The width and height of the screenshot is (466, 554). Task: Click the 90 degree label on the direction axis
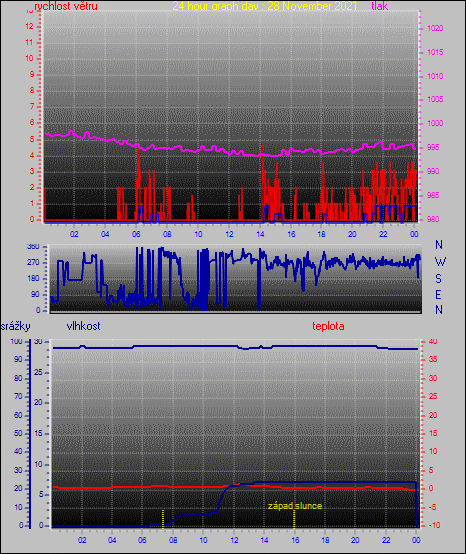(x=35, y=294)
